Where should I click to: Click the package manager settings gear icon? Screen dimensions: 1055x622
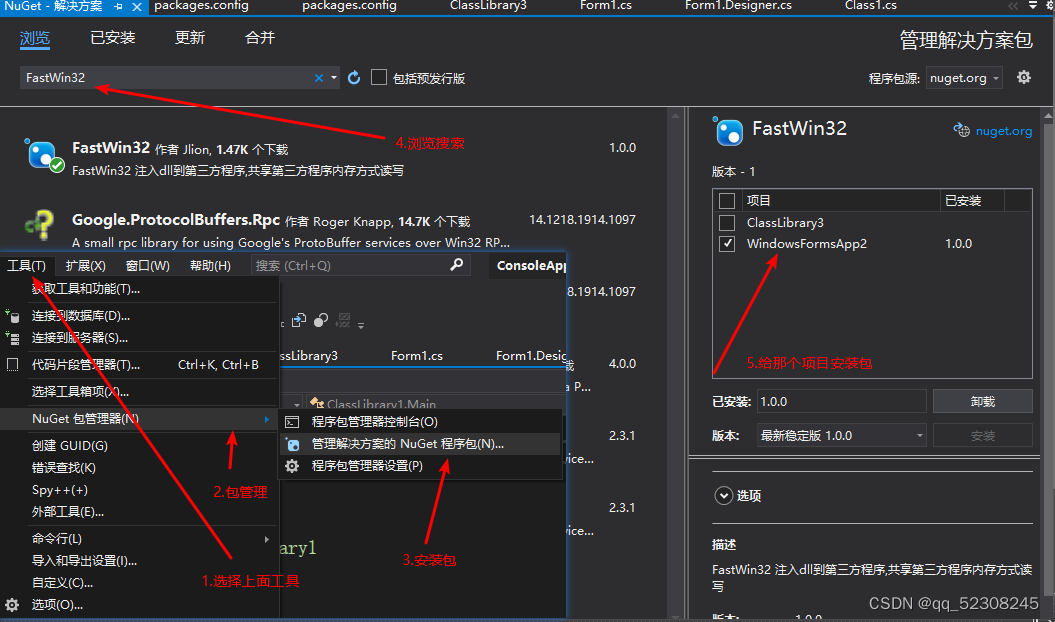(x=292, y=465)
